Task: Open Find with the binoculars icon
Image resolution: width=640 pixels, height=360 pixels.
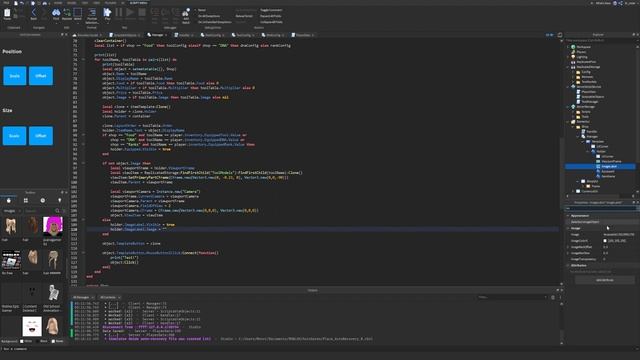Action: (x=56, y=14)
